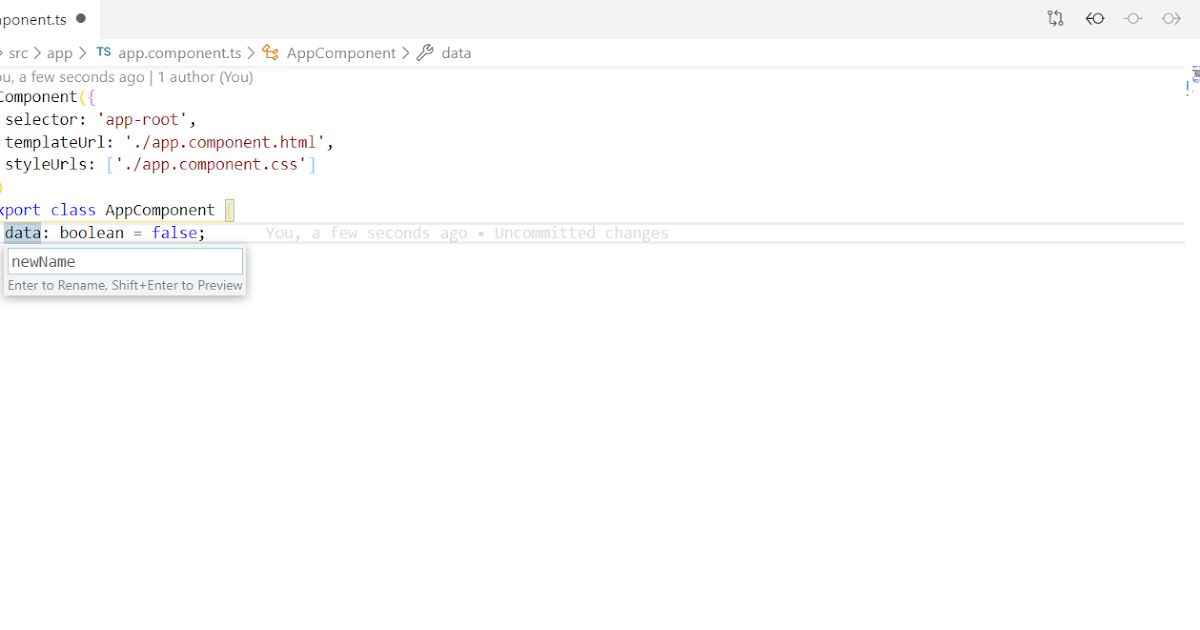
Task: Click inside the newName rename input box
Action: [x=124, y=261]
